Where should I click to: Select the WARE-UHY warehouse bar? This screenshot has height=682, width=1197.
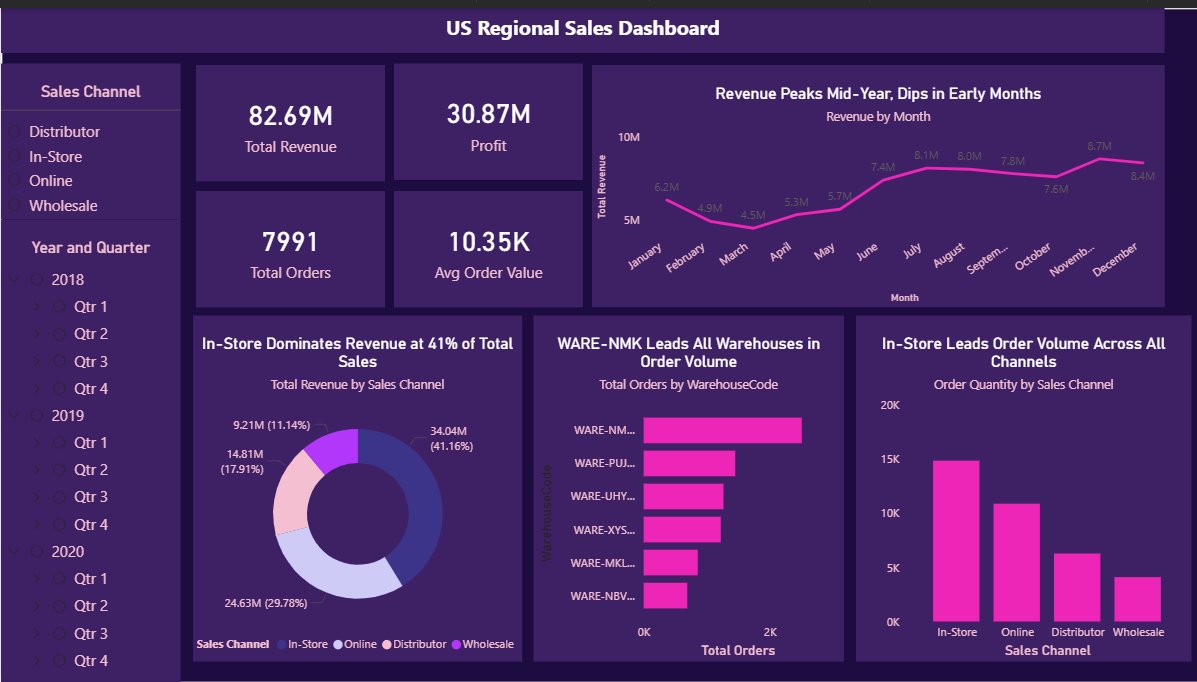683,496
